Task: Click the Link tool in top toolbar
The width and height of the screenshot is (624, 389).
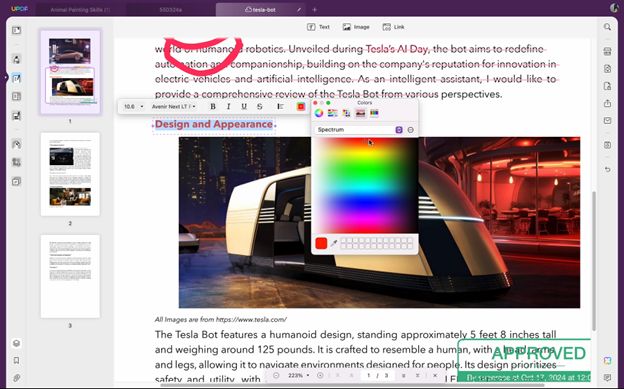Action: (393, 27)
